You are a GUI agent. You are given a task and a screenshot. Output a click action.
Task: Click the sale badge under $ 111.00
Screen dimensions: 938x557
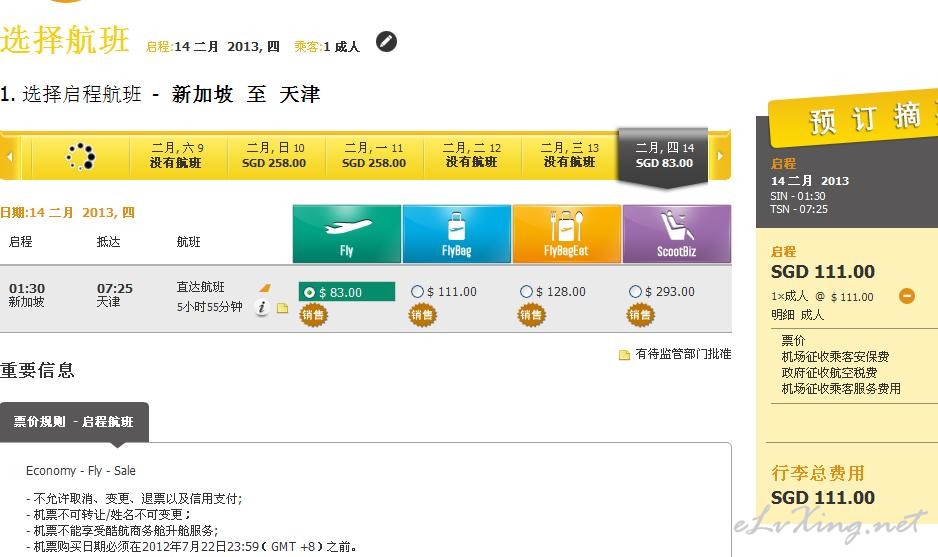pos(422,315)
